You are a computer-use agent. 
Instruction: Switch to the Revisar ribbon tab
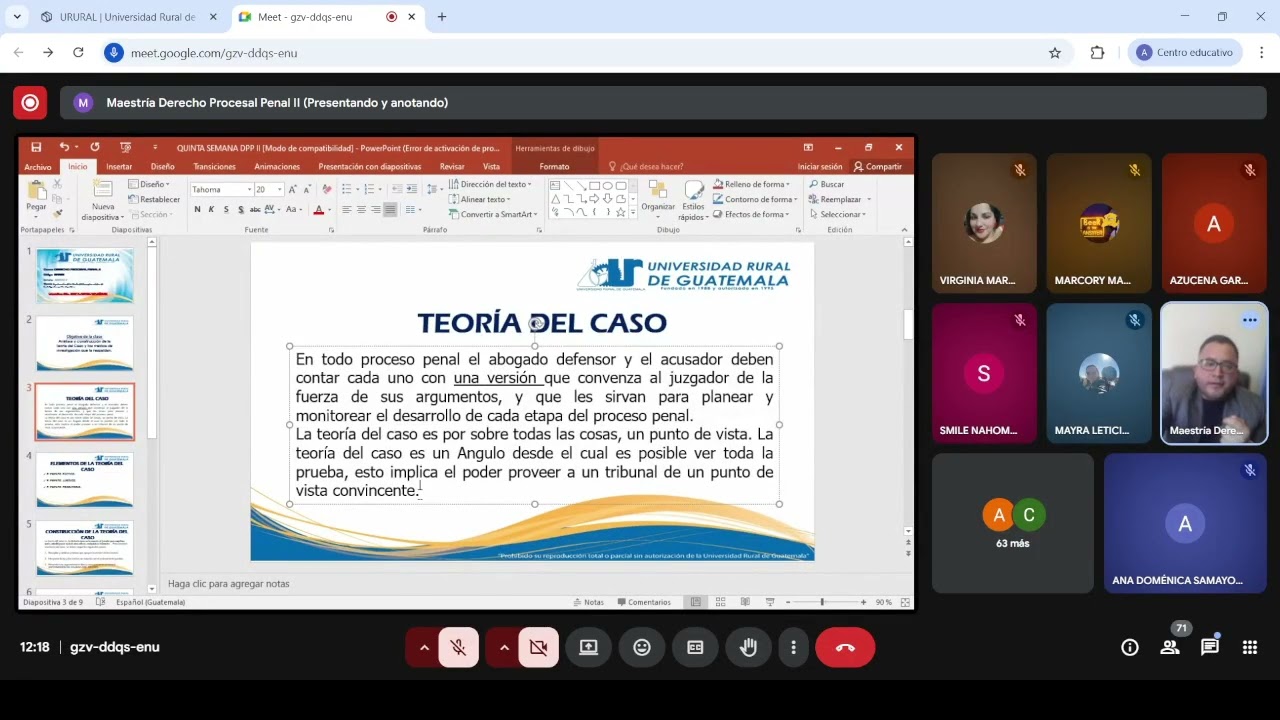point(452,167)
